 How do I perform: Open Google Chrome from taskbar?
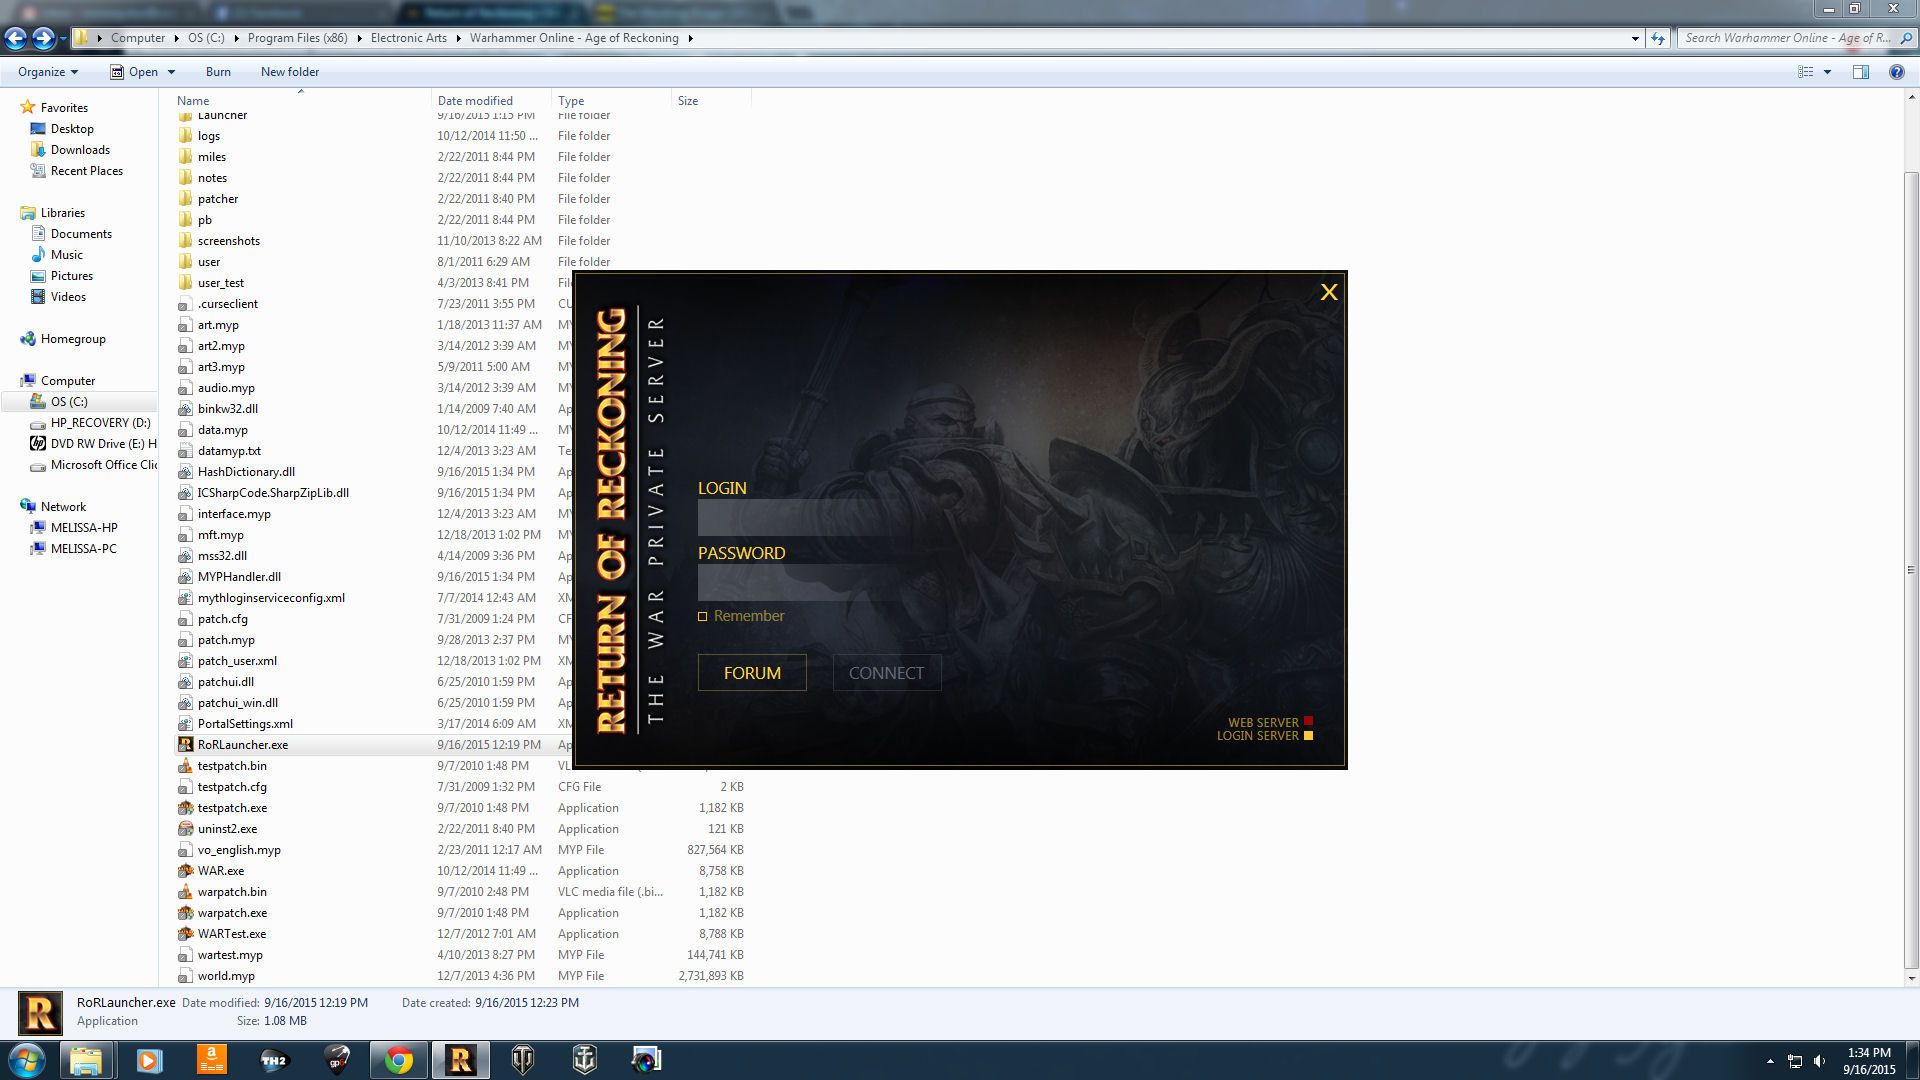click(398, 1060)
